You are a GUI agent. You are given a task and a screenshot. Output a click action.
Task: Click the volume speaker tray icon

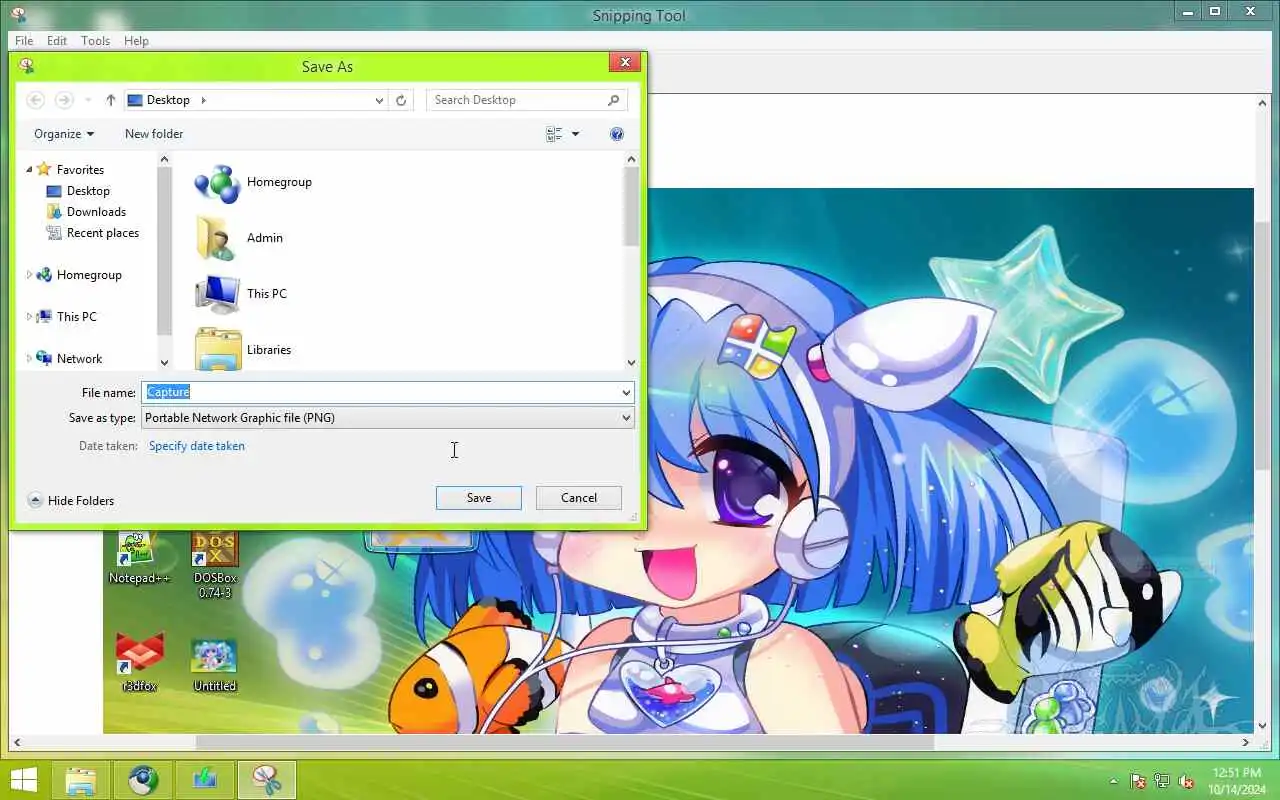(x=1186, y=781)
